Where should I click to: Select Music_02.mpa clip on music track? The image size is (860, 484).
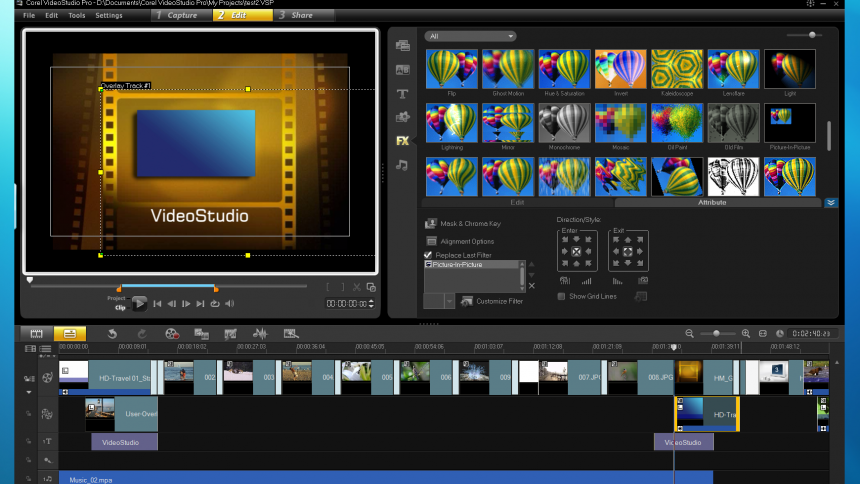[x=386, y=479]
